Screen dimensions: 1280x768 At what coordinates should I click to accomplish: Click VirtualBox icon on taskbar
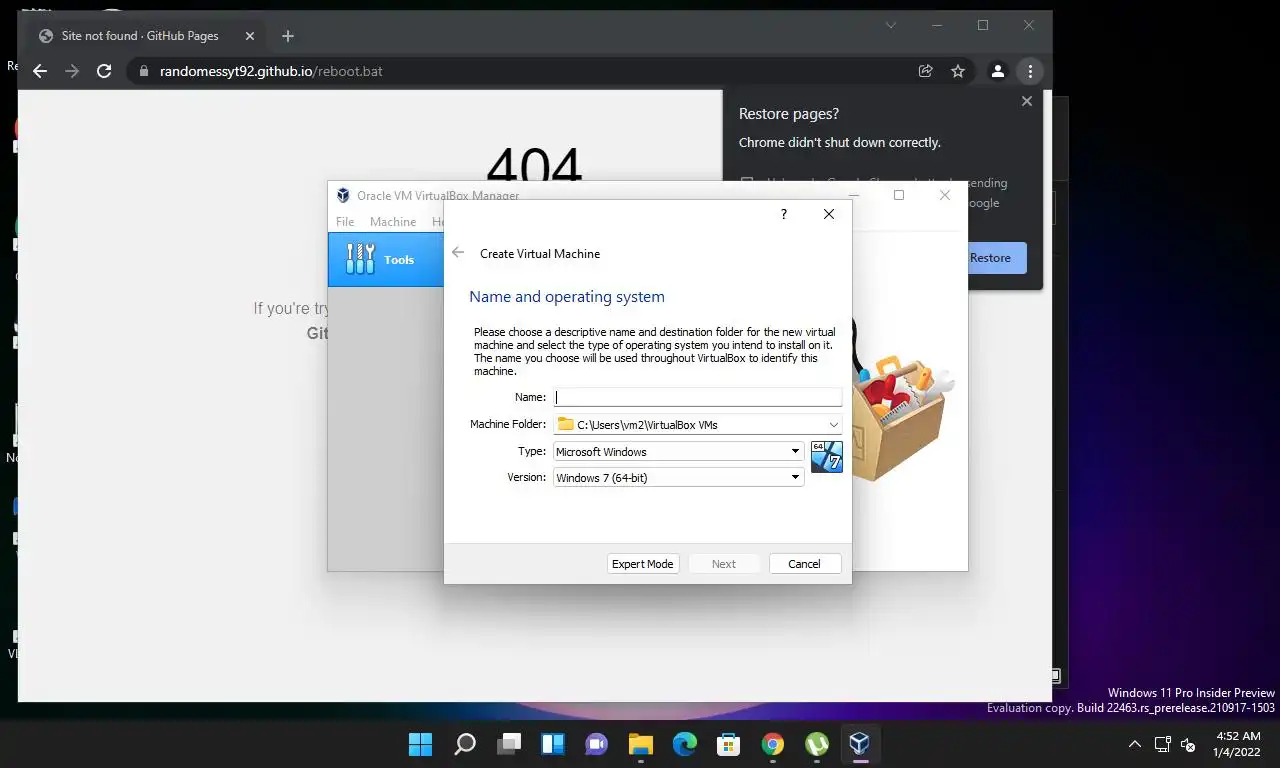(859, 744)
